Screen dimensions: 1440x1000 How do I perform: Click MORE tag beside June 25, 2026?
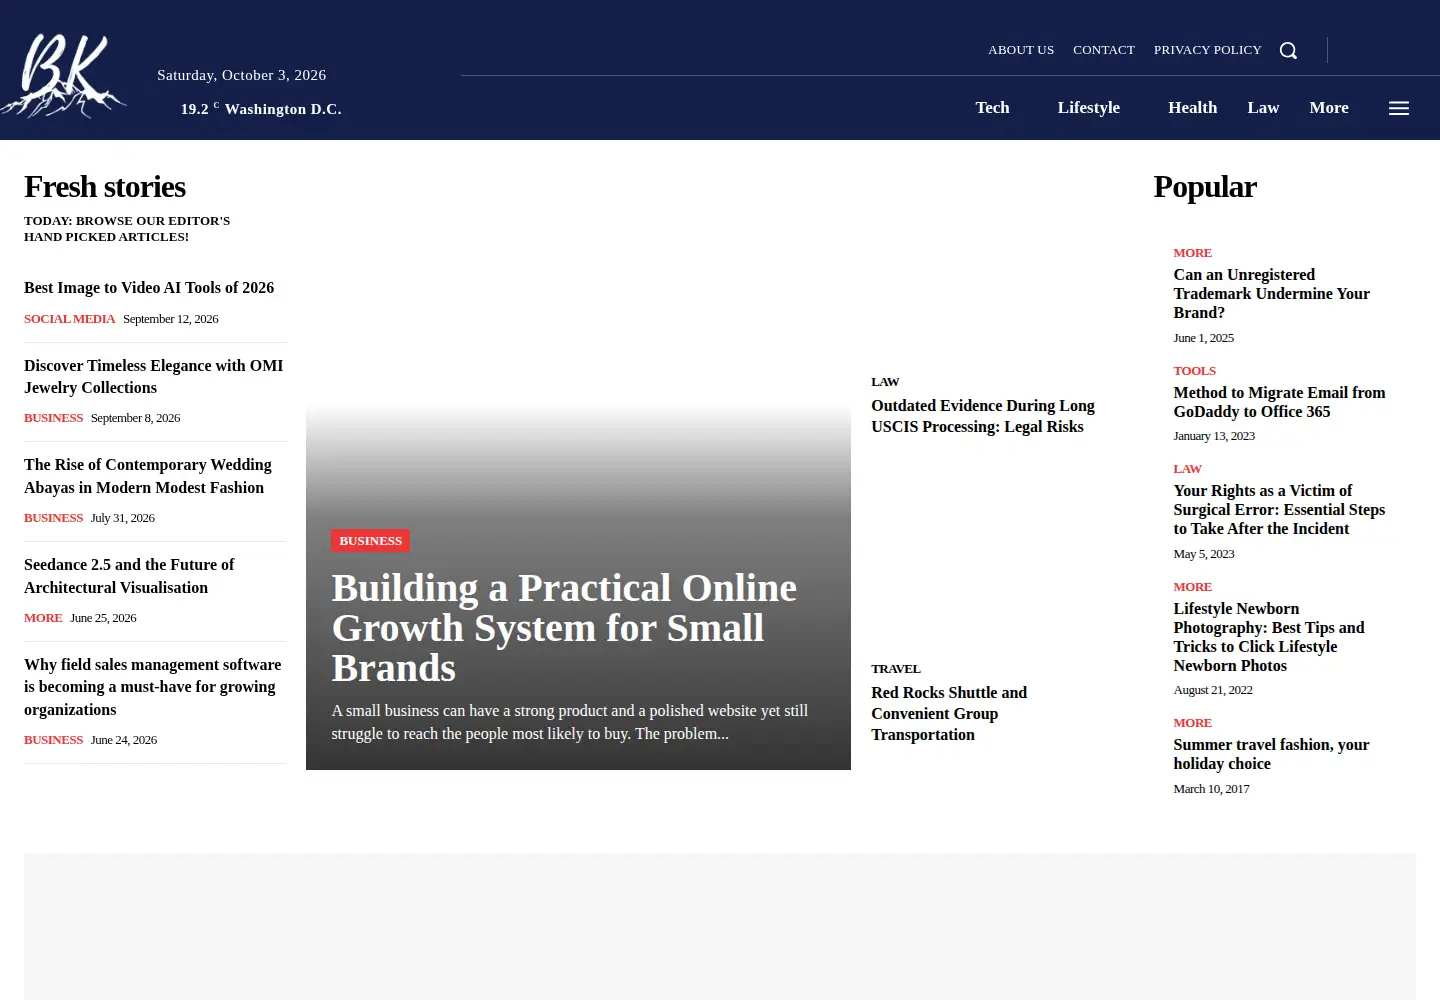click(x=43, y=618)
